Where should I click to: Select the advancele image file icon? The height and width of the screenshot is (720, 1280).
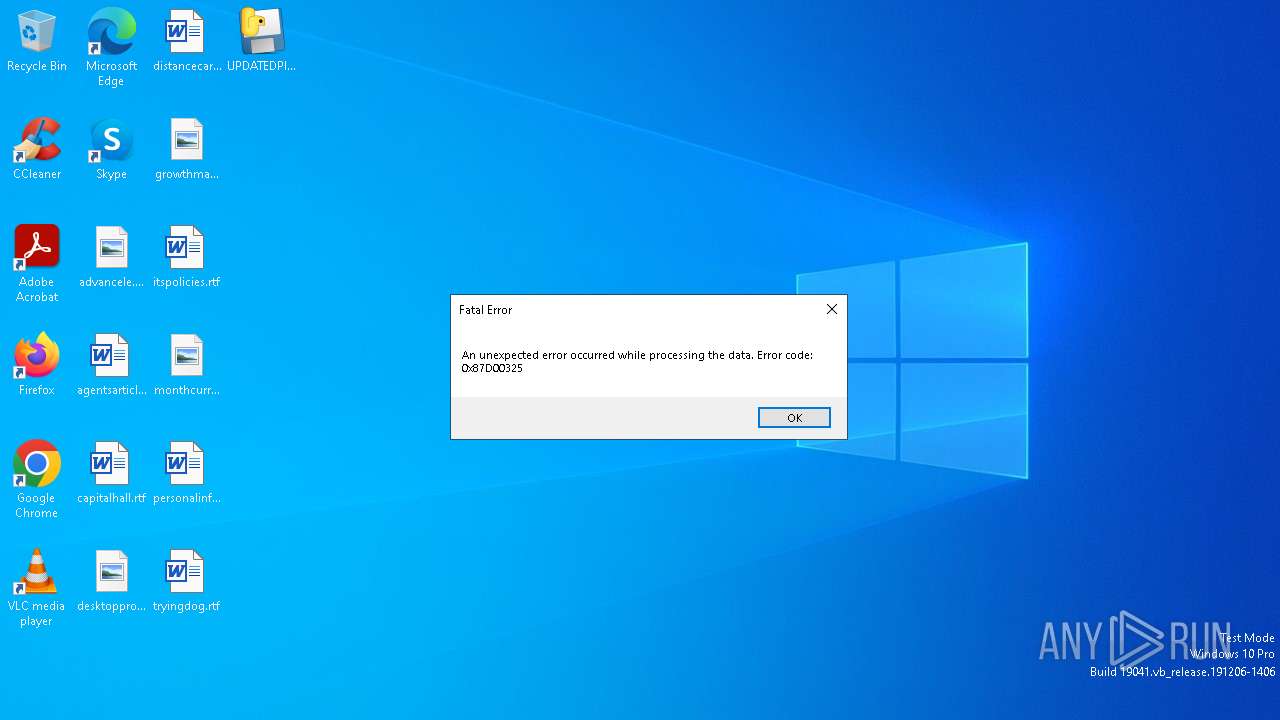click(x=111, y=257)
